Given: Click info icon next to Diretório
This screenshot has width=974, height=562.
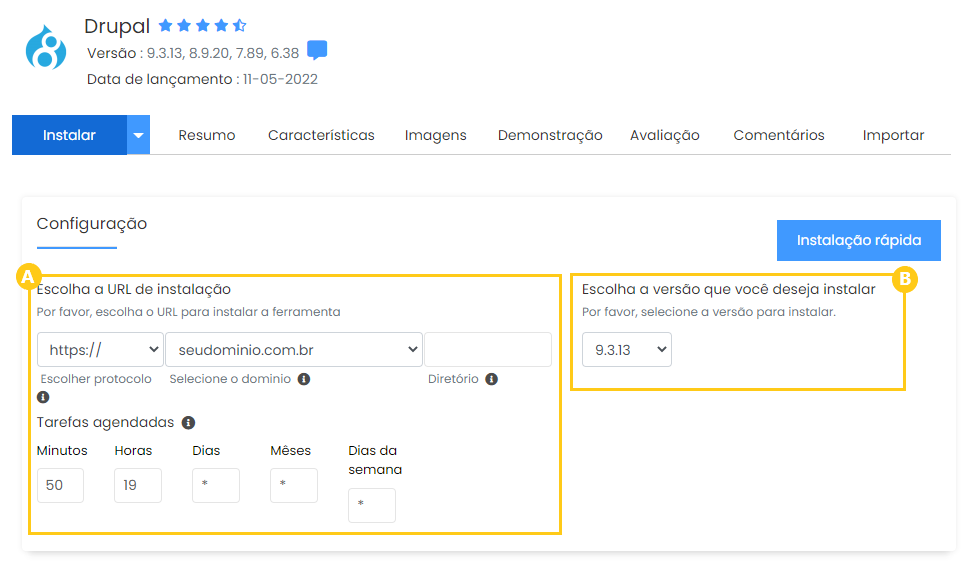Looking at the screenshot, I should click(x=491, y=379).
